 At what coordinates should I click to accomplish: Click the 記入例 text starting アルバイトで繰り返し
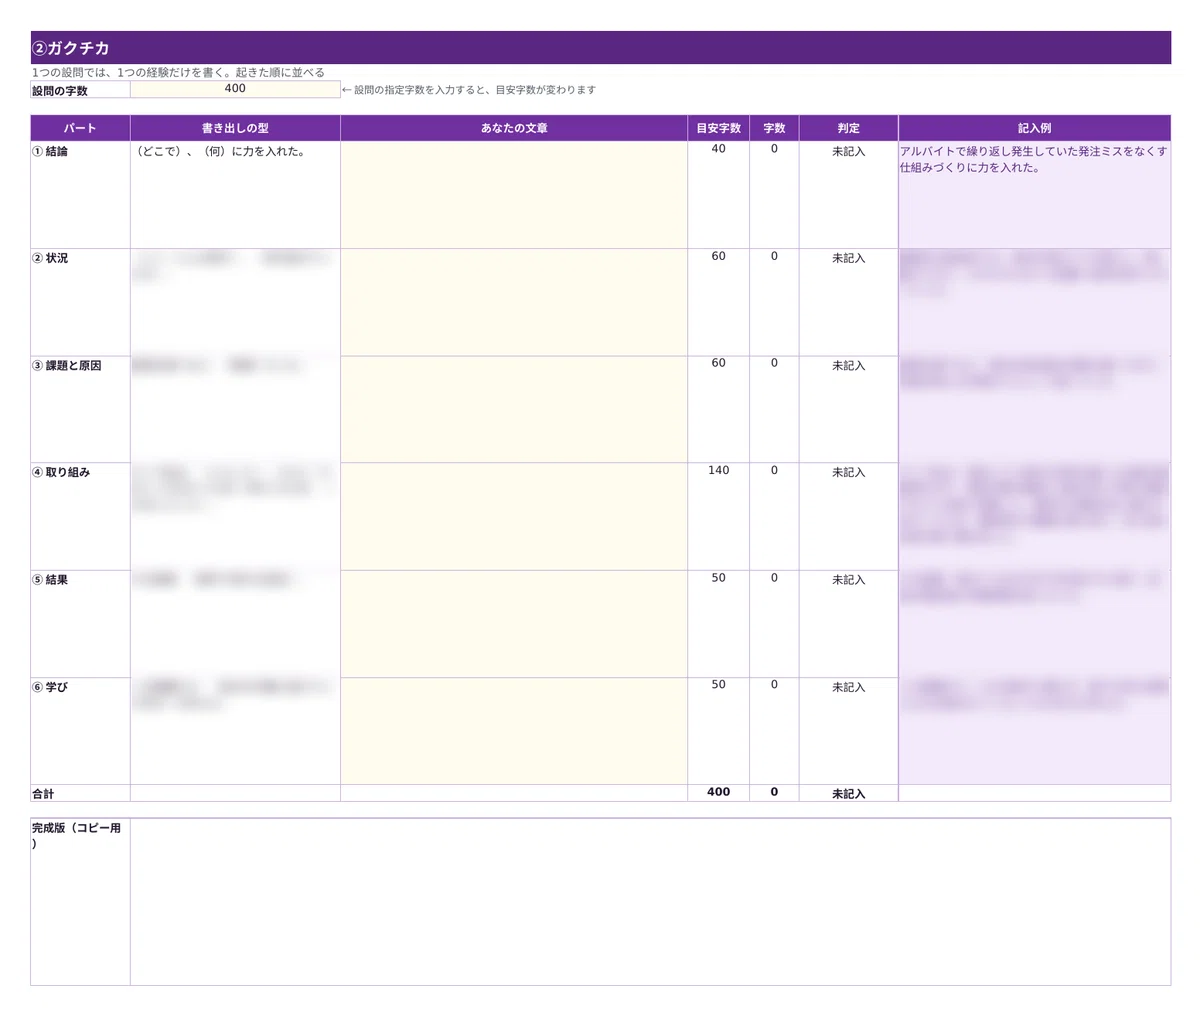(x=1033, y=160)
